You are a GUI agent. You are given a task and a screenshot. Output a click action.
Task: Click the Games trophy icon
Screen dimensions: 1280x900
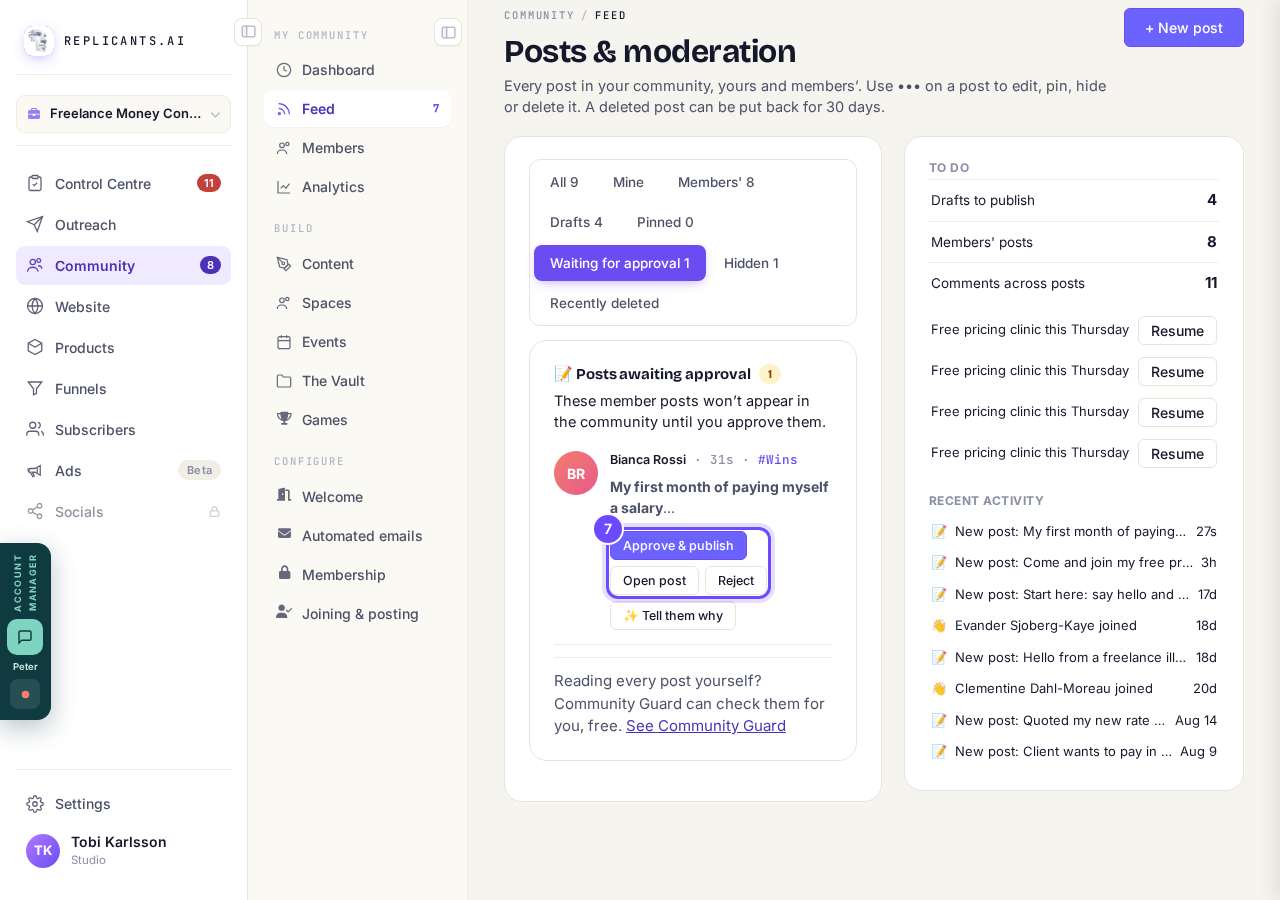(284, 419)
